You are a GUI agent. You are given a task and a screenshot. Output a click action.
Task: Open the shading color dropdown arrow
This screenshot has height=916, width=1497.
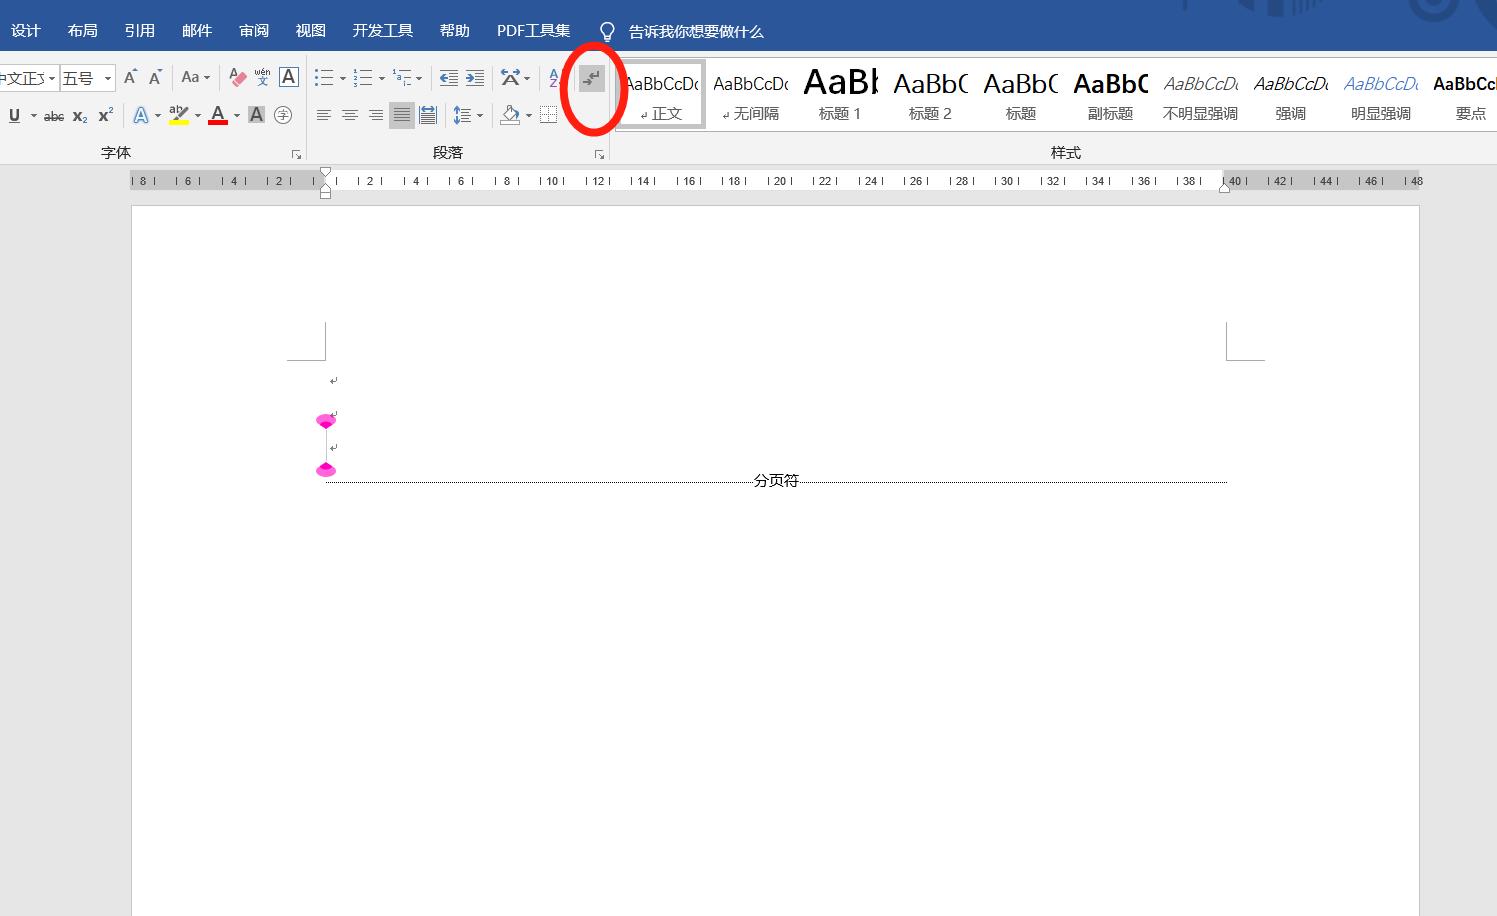coord(528,116)
